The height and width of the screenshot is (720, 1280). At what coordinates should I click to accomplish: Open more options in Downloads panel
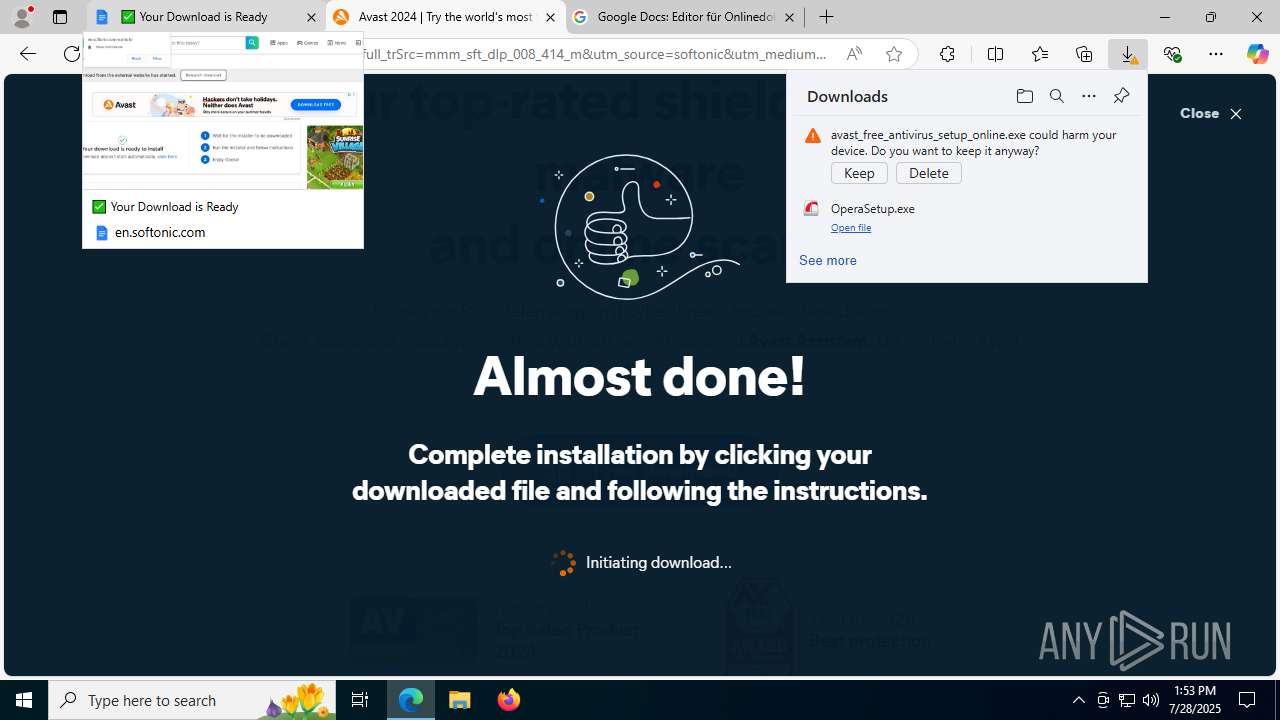coord(1088,96)
